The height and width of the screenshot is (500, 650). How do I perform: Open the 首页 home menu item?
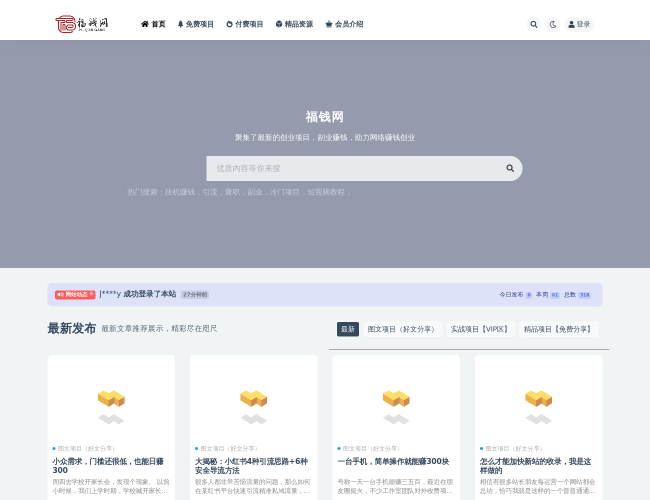[x=153, y=24]
